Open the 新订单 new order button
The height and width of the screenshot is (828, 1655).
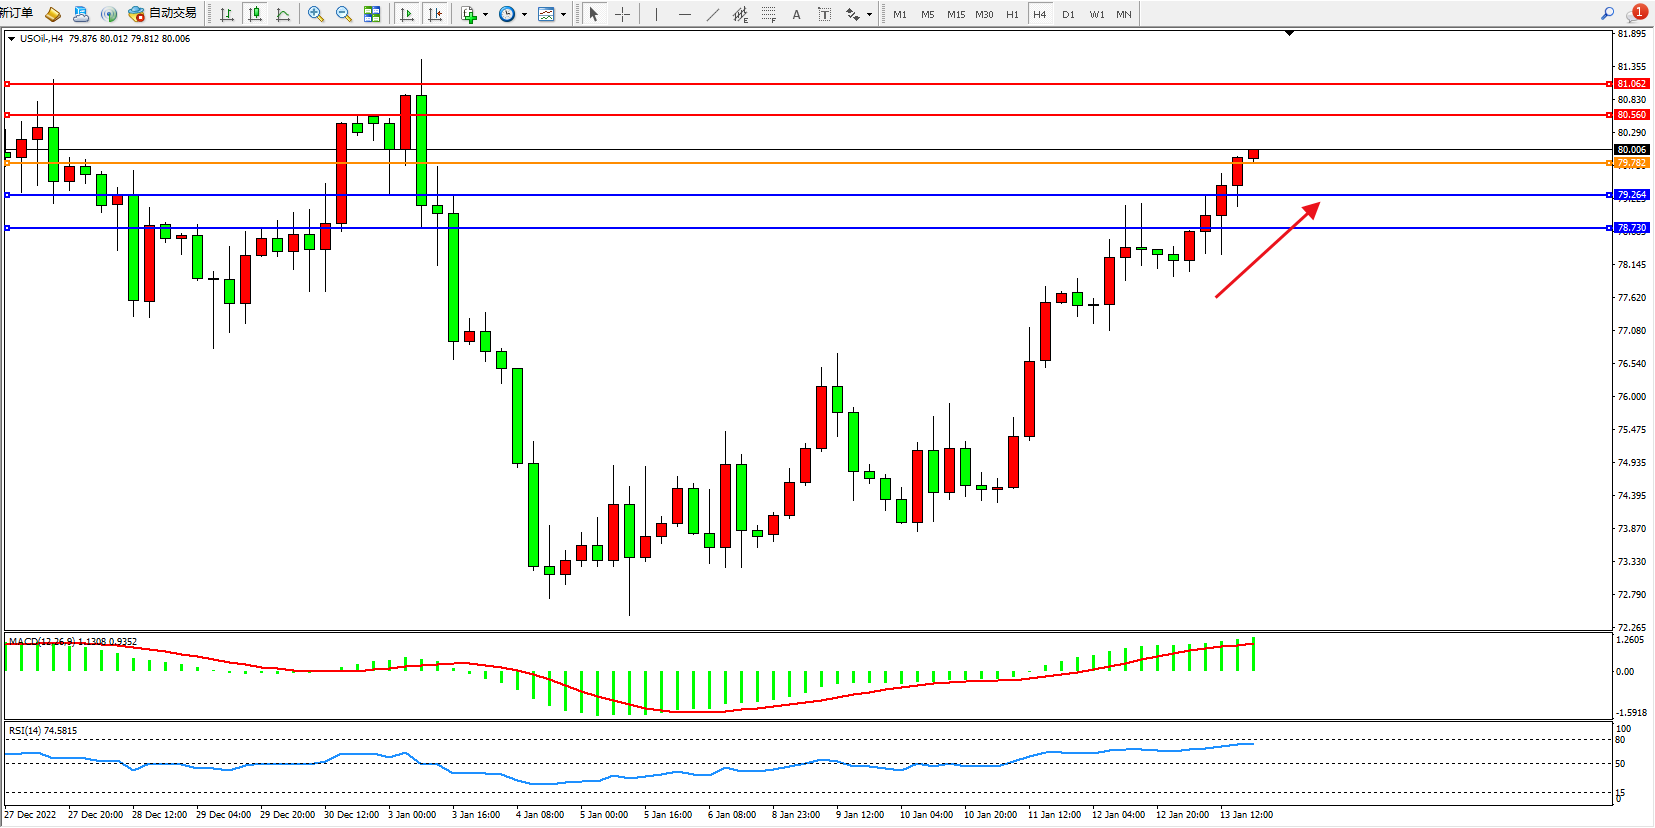(17, 13)
